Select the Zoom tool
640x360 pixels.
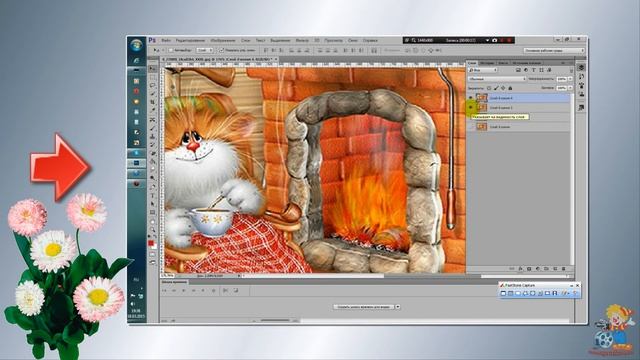[x=153, y=230]
